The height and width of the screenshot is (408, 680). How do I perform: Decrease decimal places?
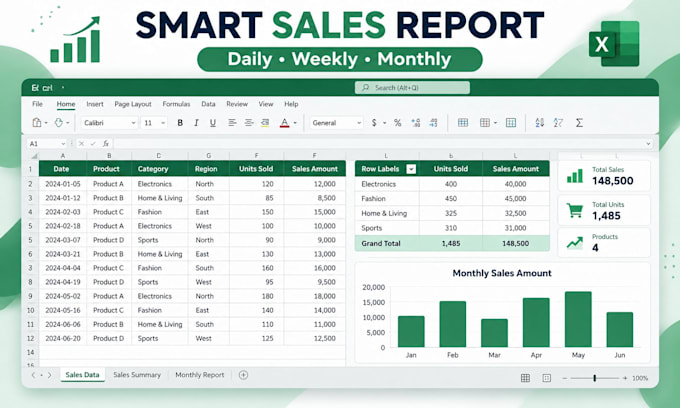(433, 123)
